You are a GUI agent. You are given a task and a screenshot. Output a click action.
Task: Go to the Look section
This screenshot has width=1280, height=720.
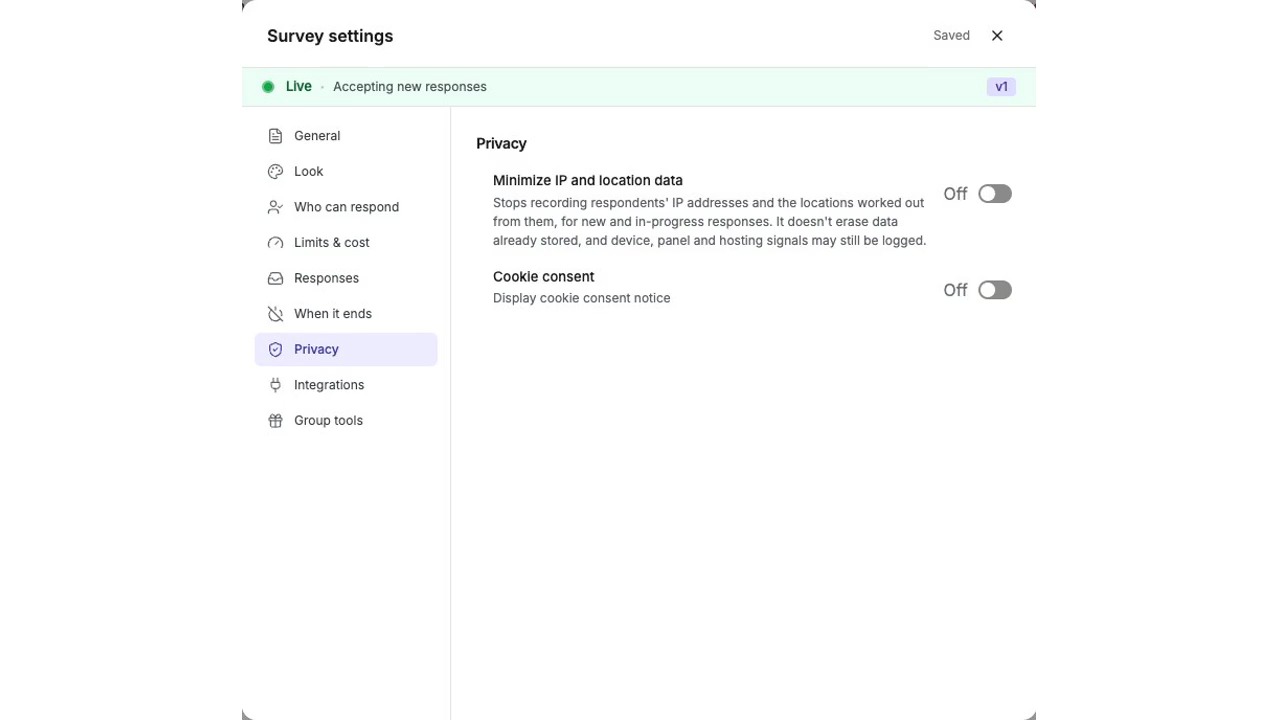346,171
